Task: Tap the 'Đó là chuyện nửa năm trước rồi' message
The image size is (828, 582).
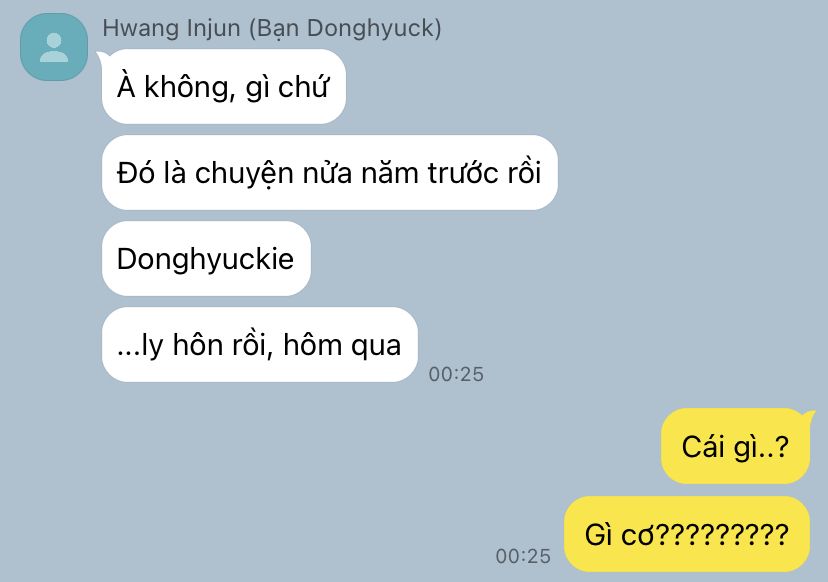Action: tap(330, 173)
